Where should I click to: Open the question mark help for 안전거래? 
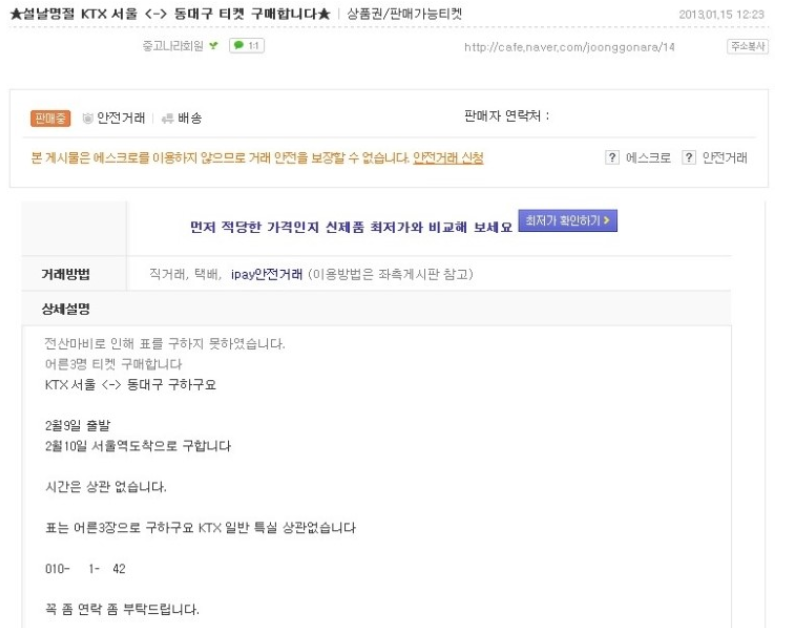[689, 158]
